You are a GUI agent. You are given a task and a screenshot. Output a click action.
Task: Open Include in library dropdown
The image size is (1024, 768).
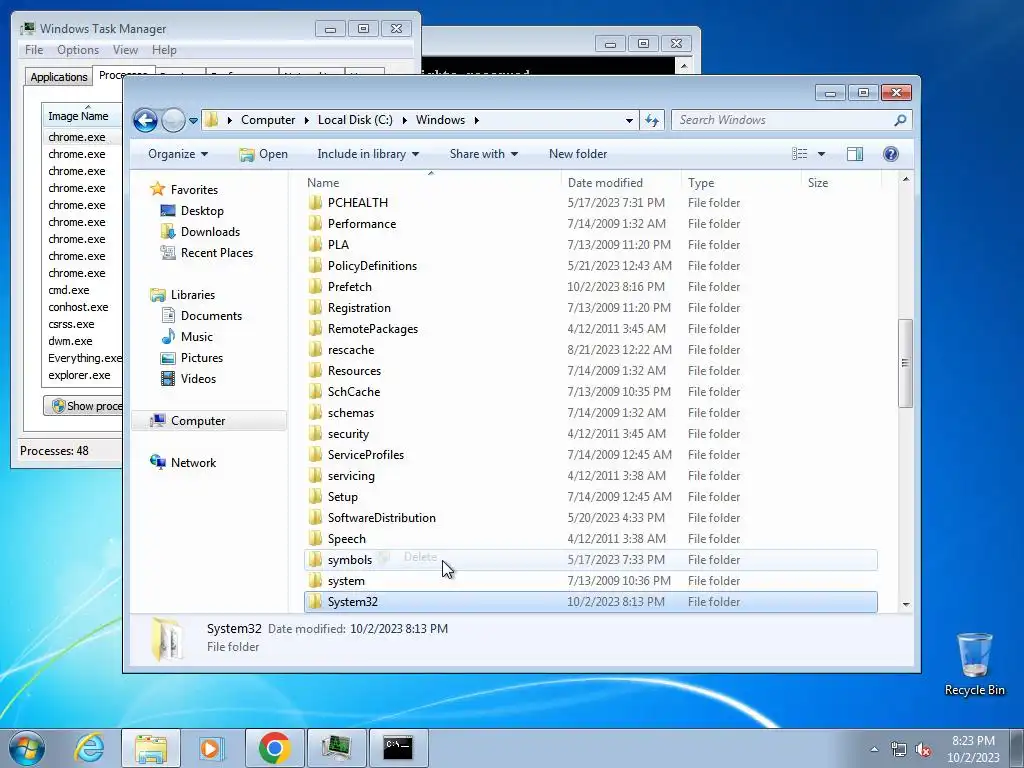pyautogui.click(x=368, y=154)
